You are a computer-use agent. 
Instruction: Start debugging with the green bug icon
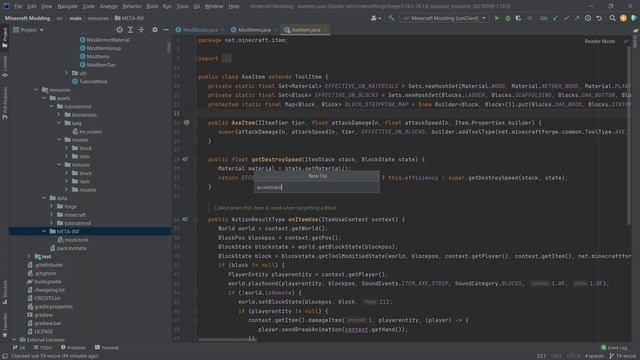pyautogui.click(x=508, y=18)
